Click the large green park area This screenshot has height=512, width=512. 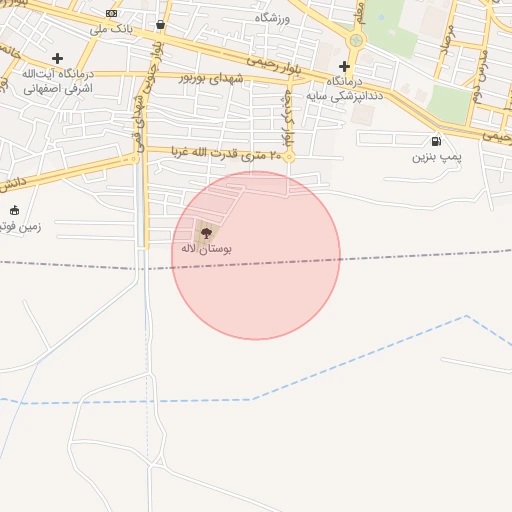[x=389, y=27]
